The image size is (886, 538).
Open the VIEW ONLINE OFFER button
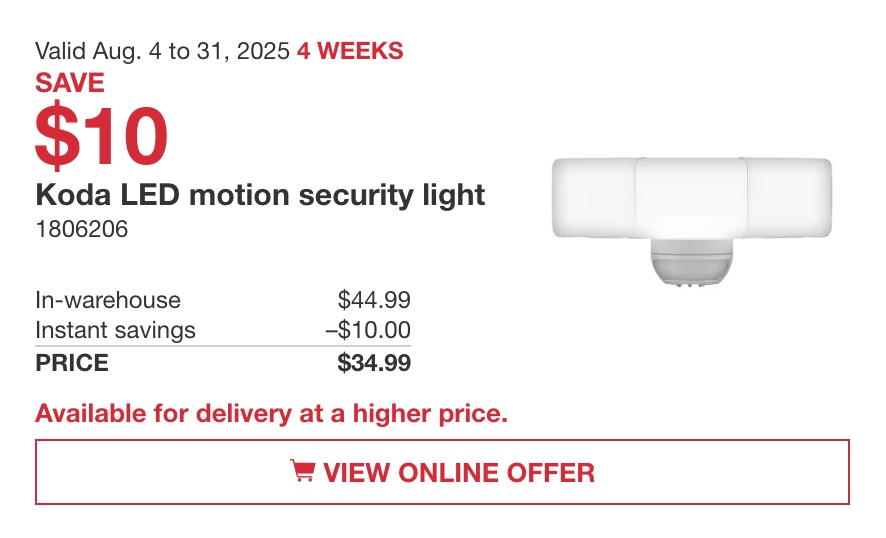442,472
